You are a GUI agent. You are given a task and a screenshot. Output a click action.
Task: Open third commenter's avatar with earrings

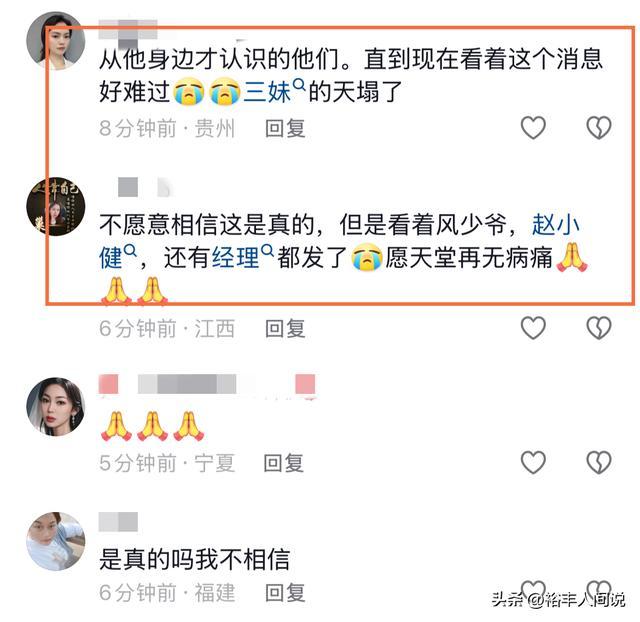[56, 407]
